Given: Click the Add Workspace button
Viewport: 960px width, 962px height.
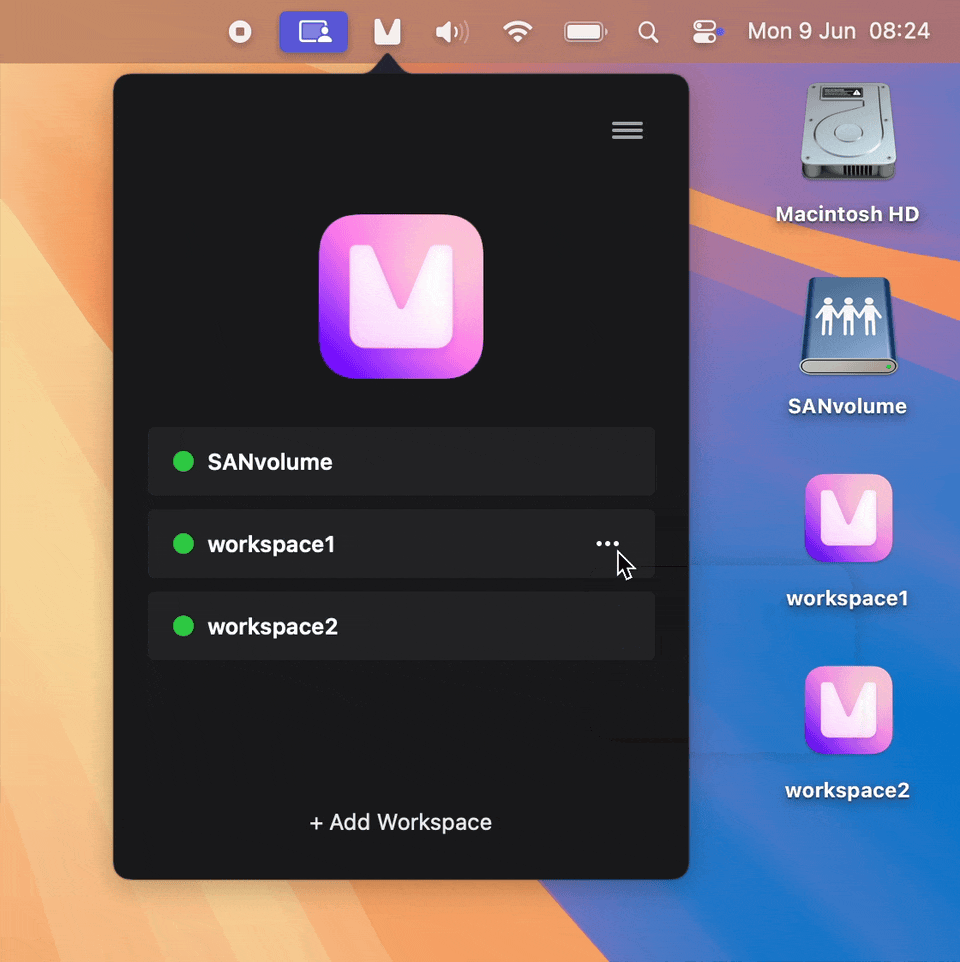Looking at the screenshot, I should click(x=401, y=822).
